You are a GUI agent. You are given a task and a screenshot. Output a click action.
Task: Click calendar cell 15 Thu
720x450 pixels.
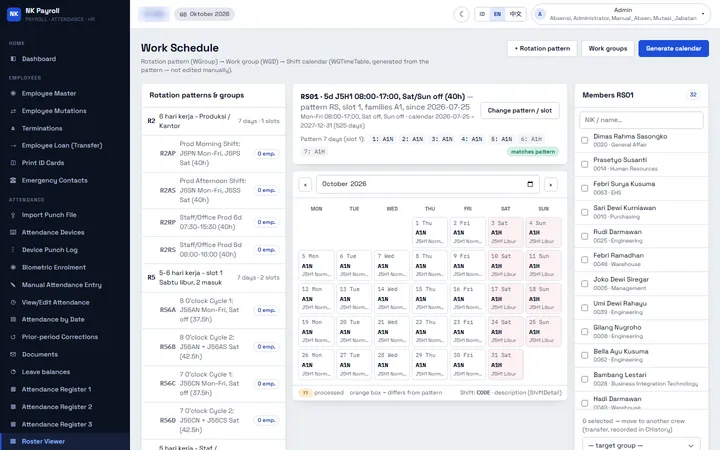point(430,298)
